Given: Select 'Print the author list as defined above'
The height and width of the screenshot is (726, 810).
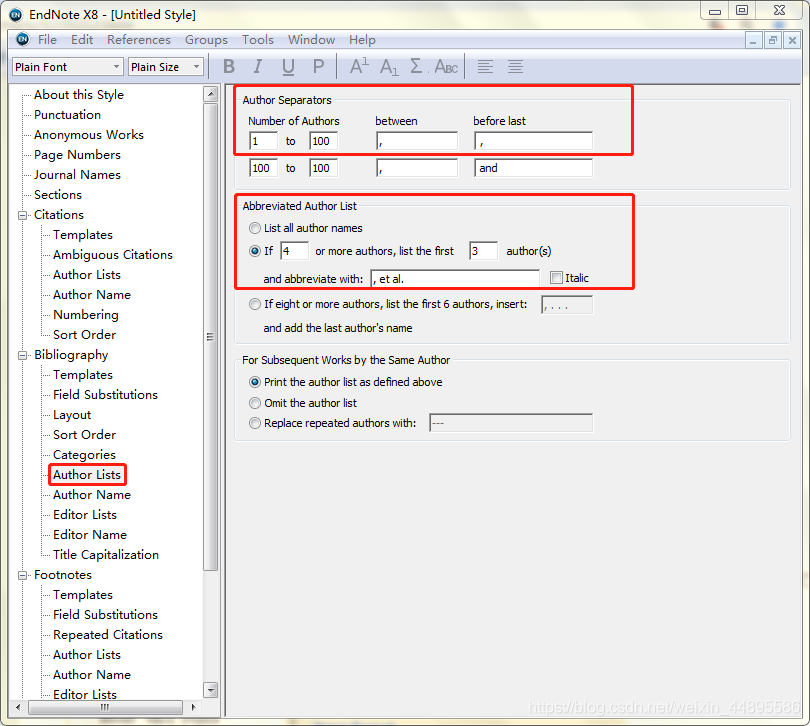Looking at the screenshot, I should (x=255, y=382).
